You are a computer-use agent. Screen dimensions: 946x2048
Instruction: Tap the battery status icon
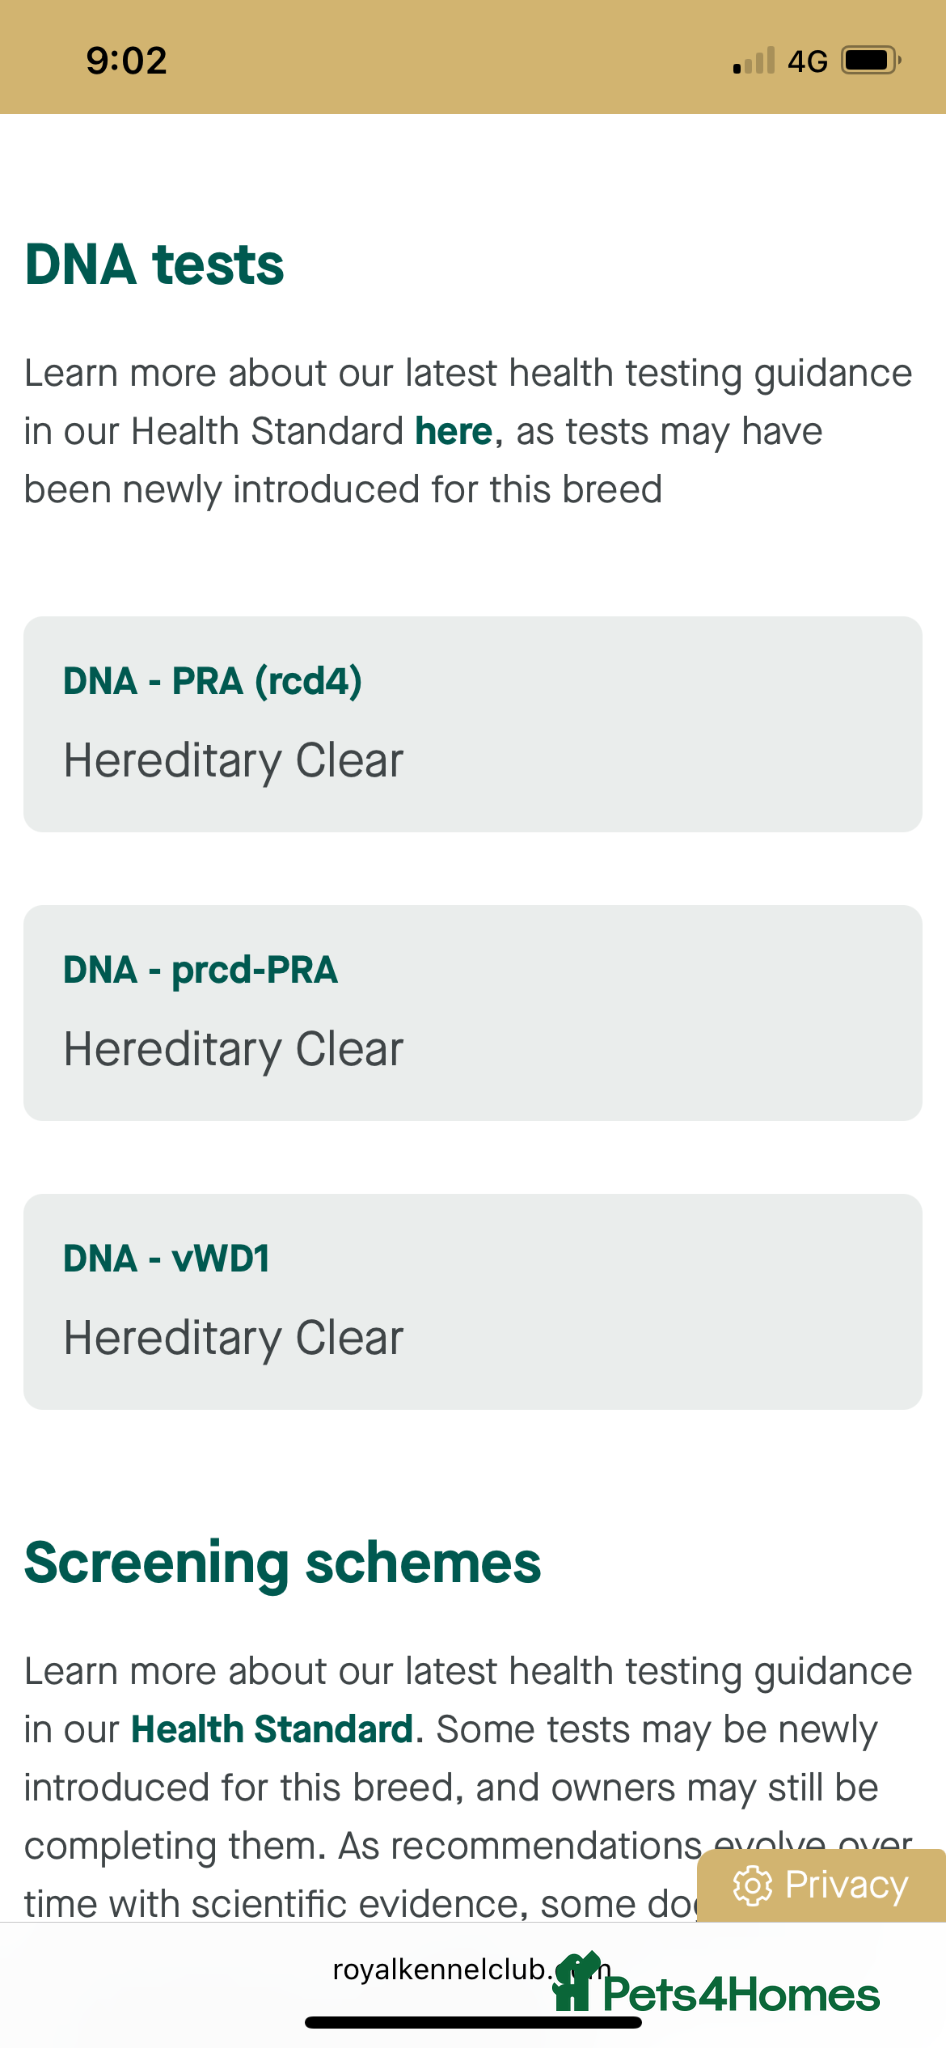870,61
